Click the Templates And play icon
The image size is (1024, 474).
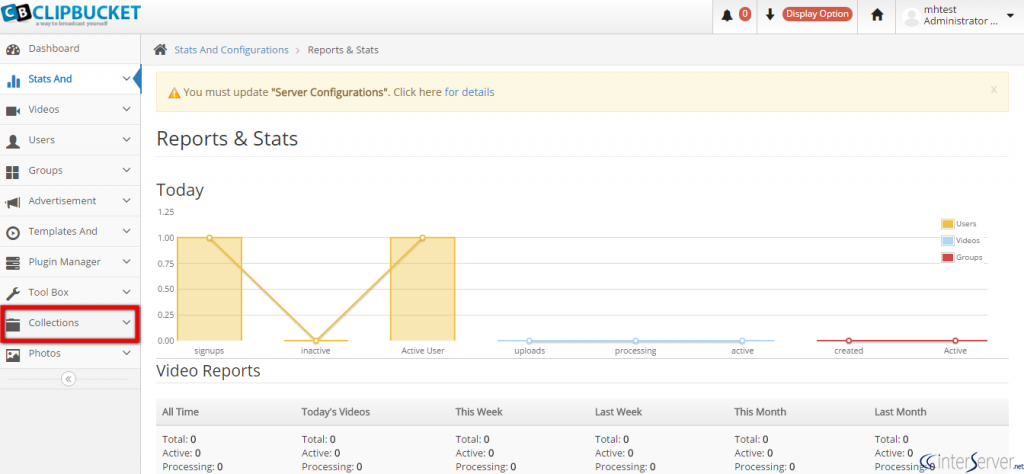tap(12, 232)
